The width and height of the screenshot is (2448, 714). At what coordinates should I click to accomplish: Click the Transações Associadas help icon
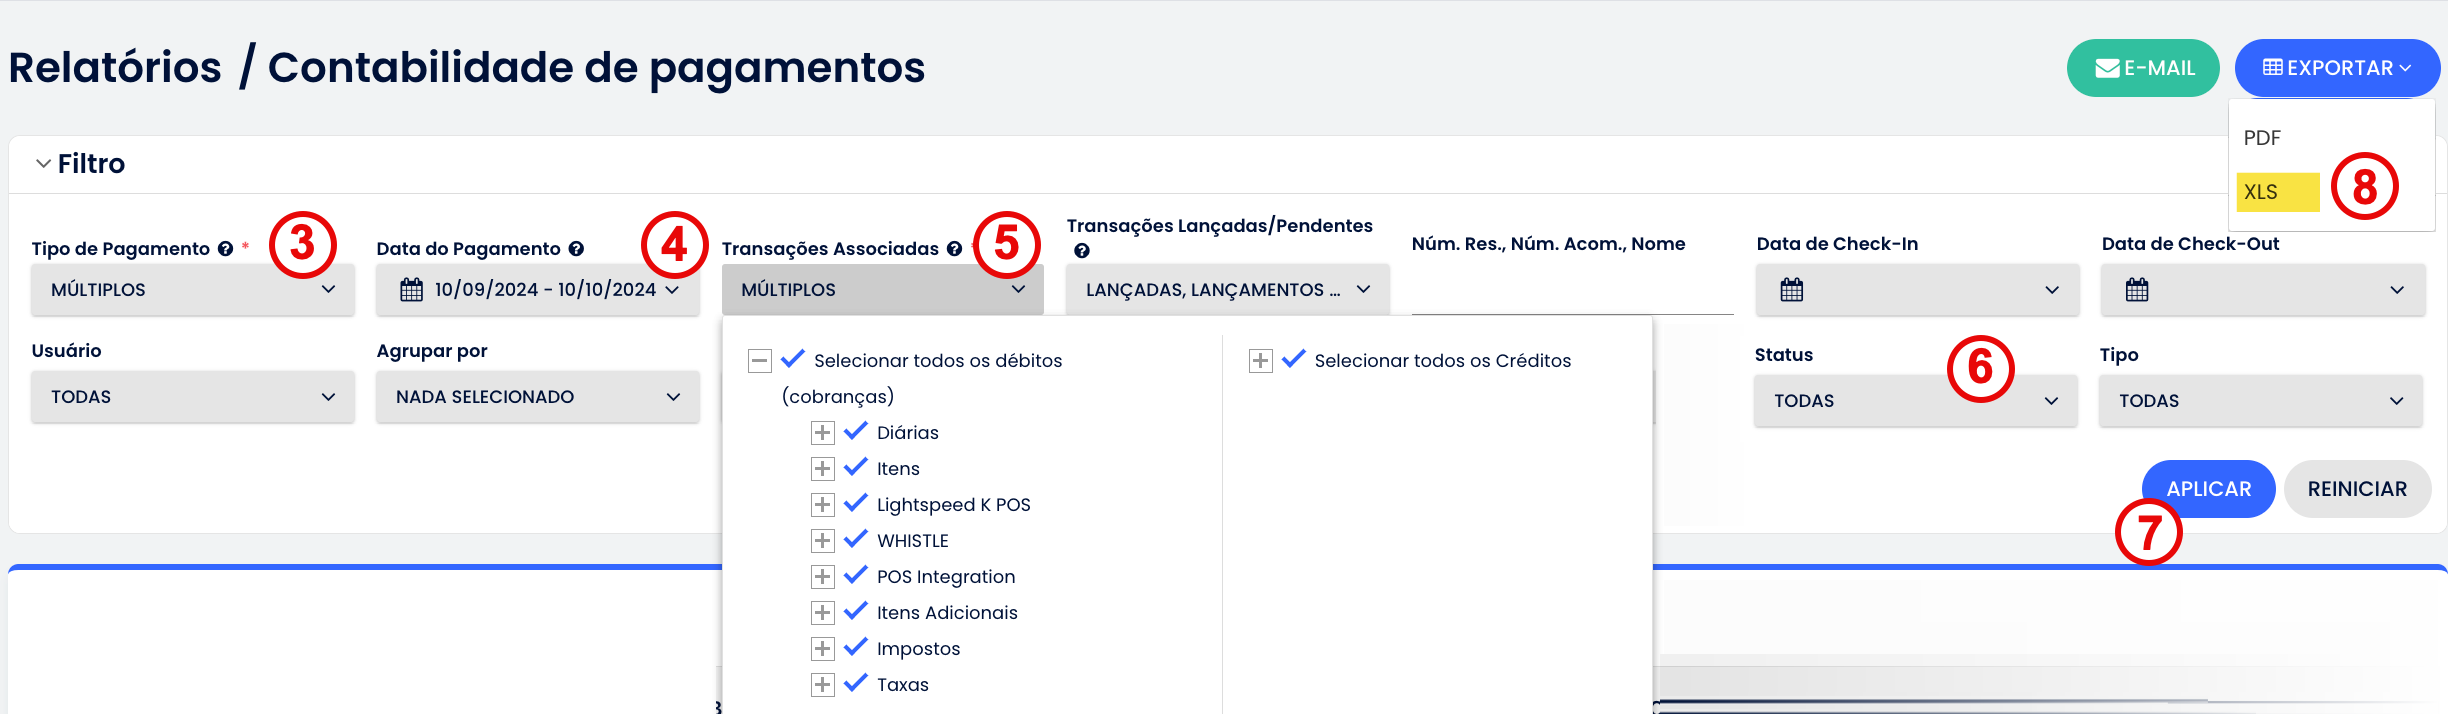coord(954,249)
